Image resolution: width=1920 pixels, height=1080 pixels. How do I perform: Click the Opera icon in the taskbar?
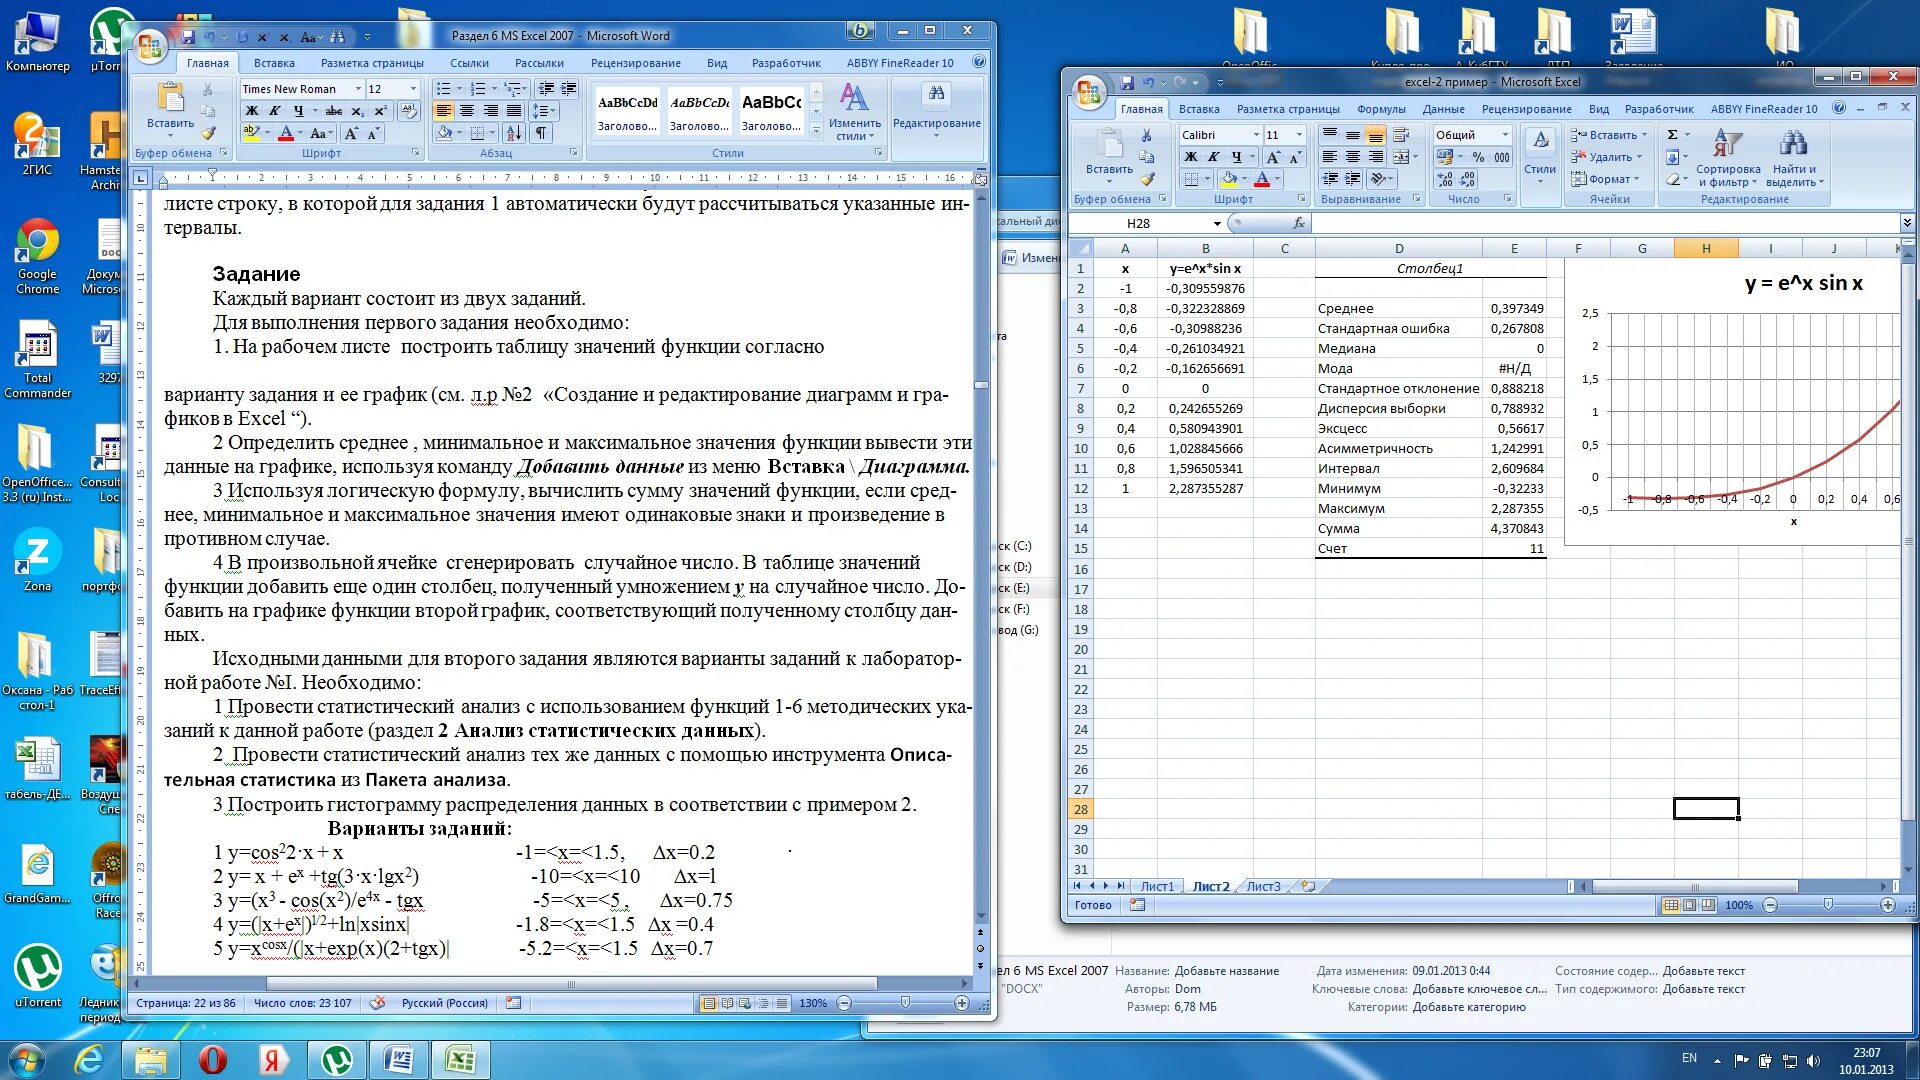coord(212,1059)
